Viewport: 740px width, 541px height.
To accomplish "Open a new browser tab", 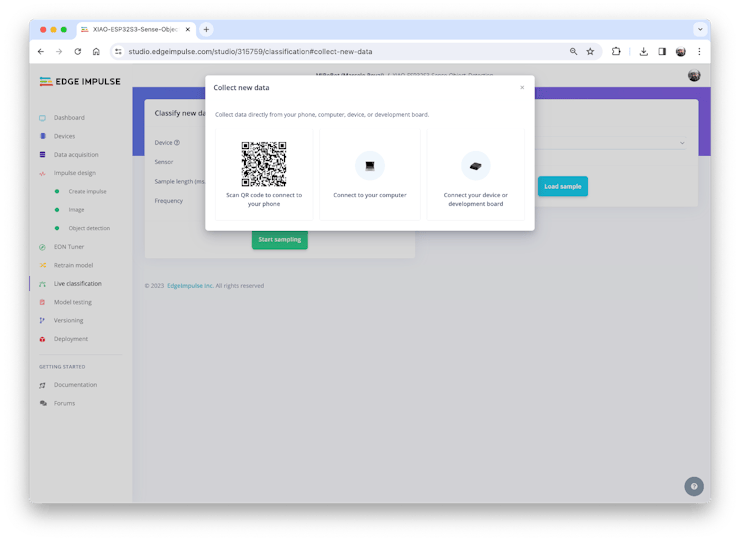I will tap(206, 29).
